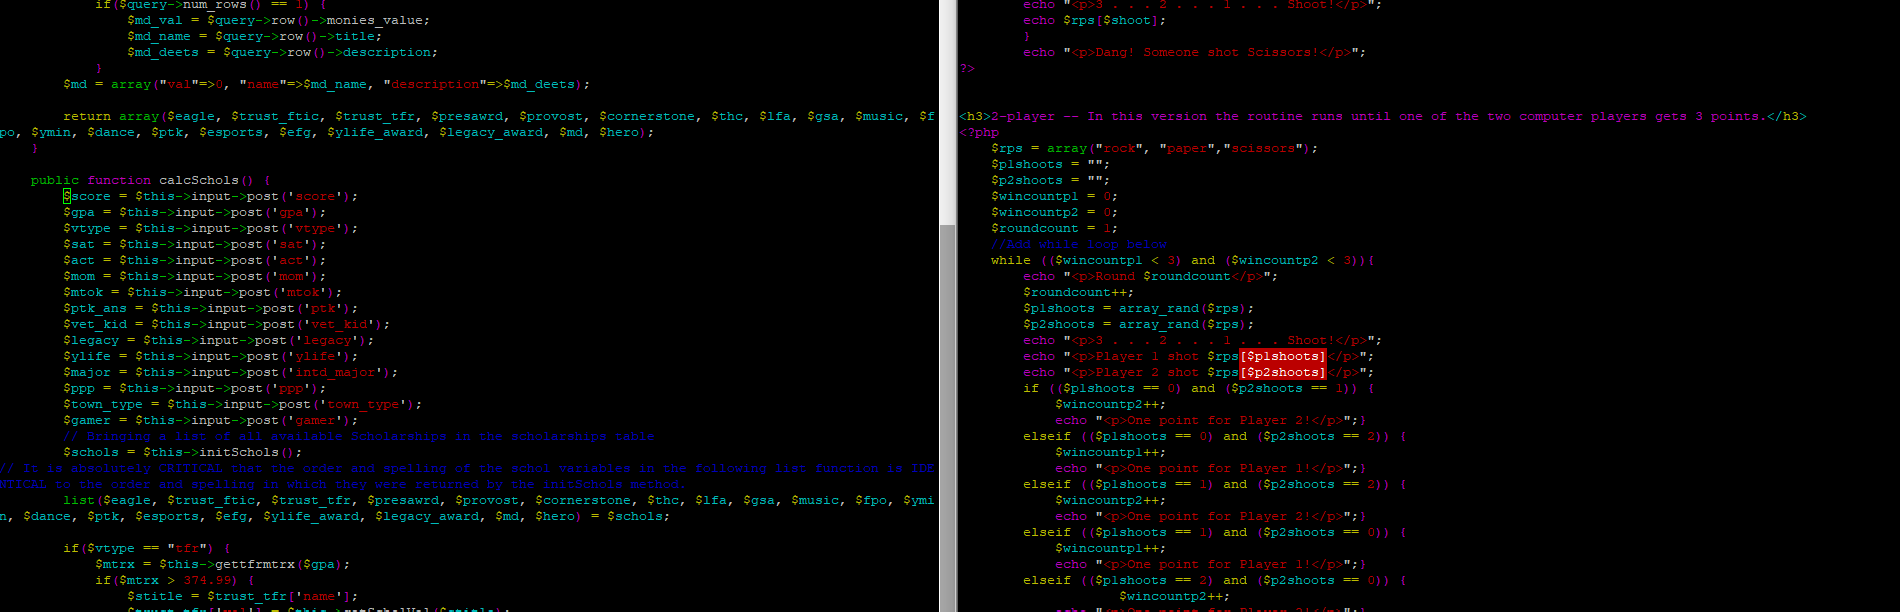Click the $act = post('act') line
Image resolution: width=1900 pixels, height=612 pixels.
[194, 260]
